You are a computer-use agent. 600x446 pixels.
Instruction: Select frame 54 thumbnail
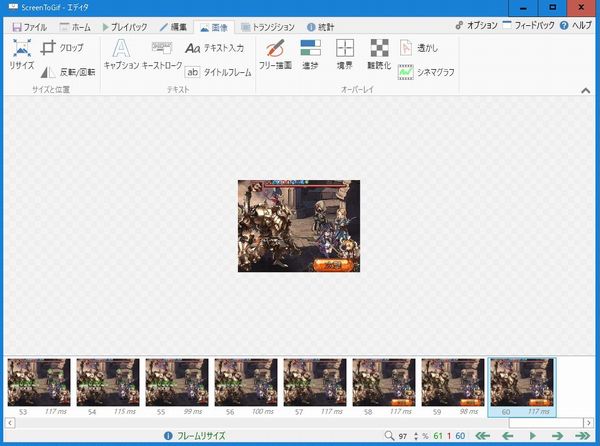(x=108, y=387)
